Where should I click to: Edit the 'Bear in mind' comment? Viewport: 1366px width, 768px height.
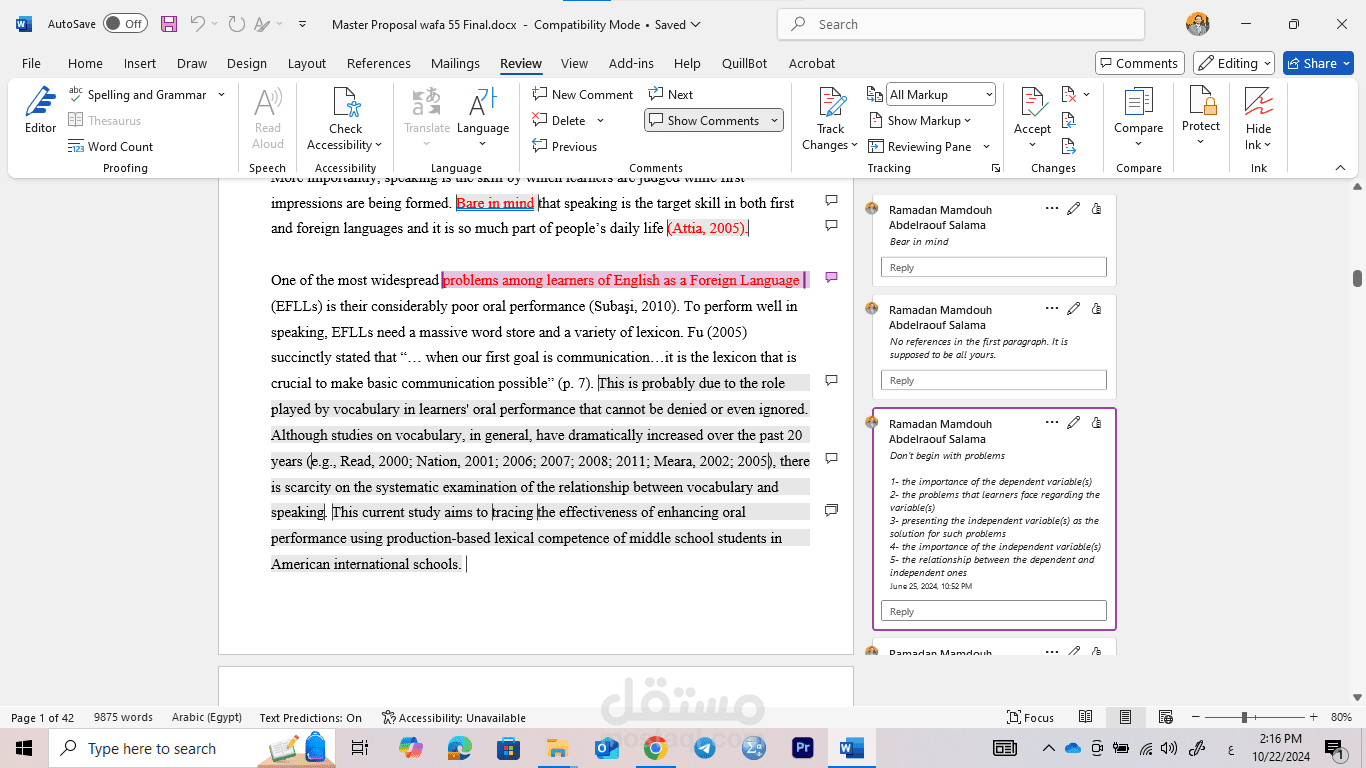pyautogui.click(x=1073, y=209)
